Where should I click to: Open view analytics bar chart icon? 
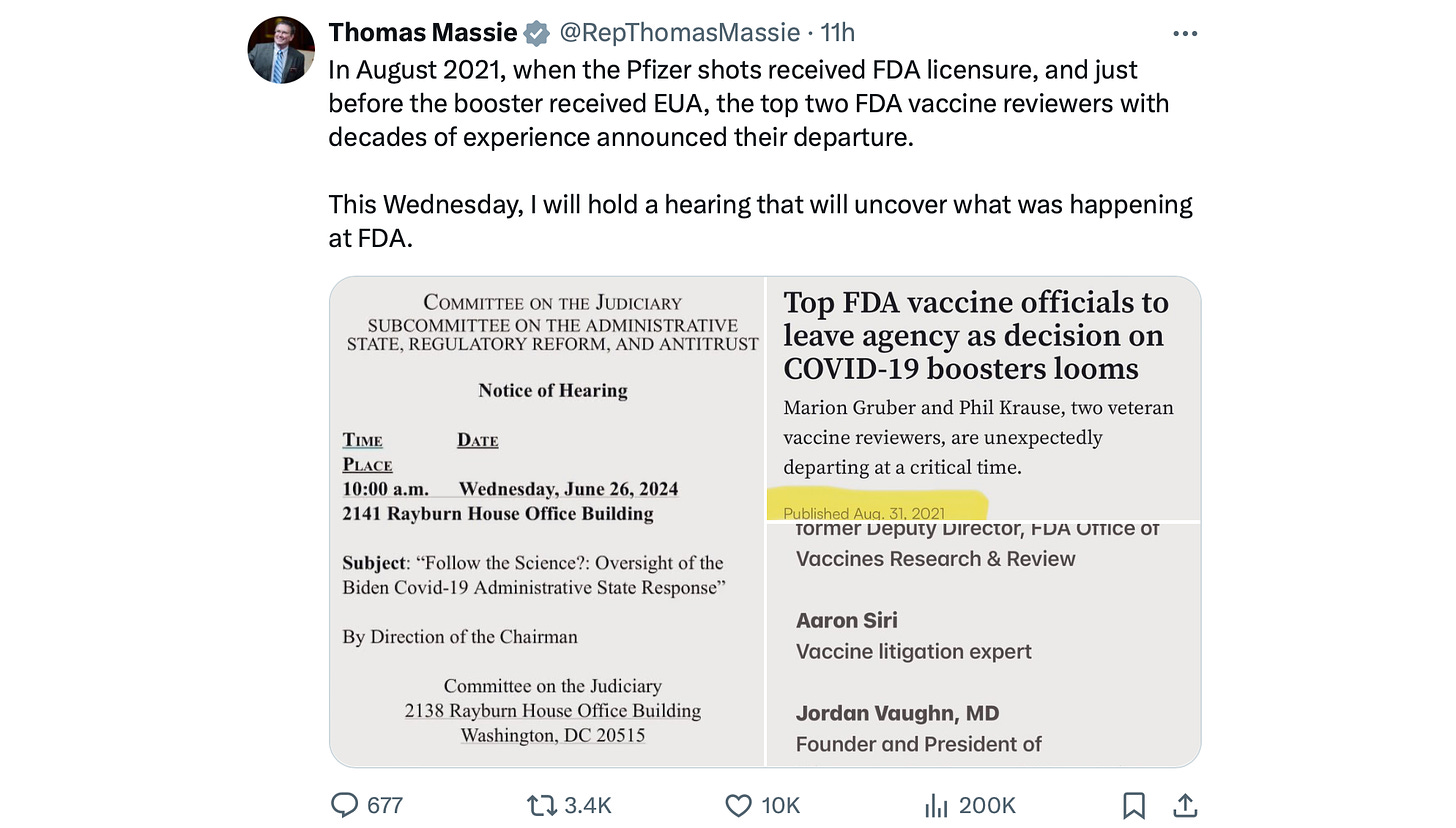click(x=936, y=805)
